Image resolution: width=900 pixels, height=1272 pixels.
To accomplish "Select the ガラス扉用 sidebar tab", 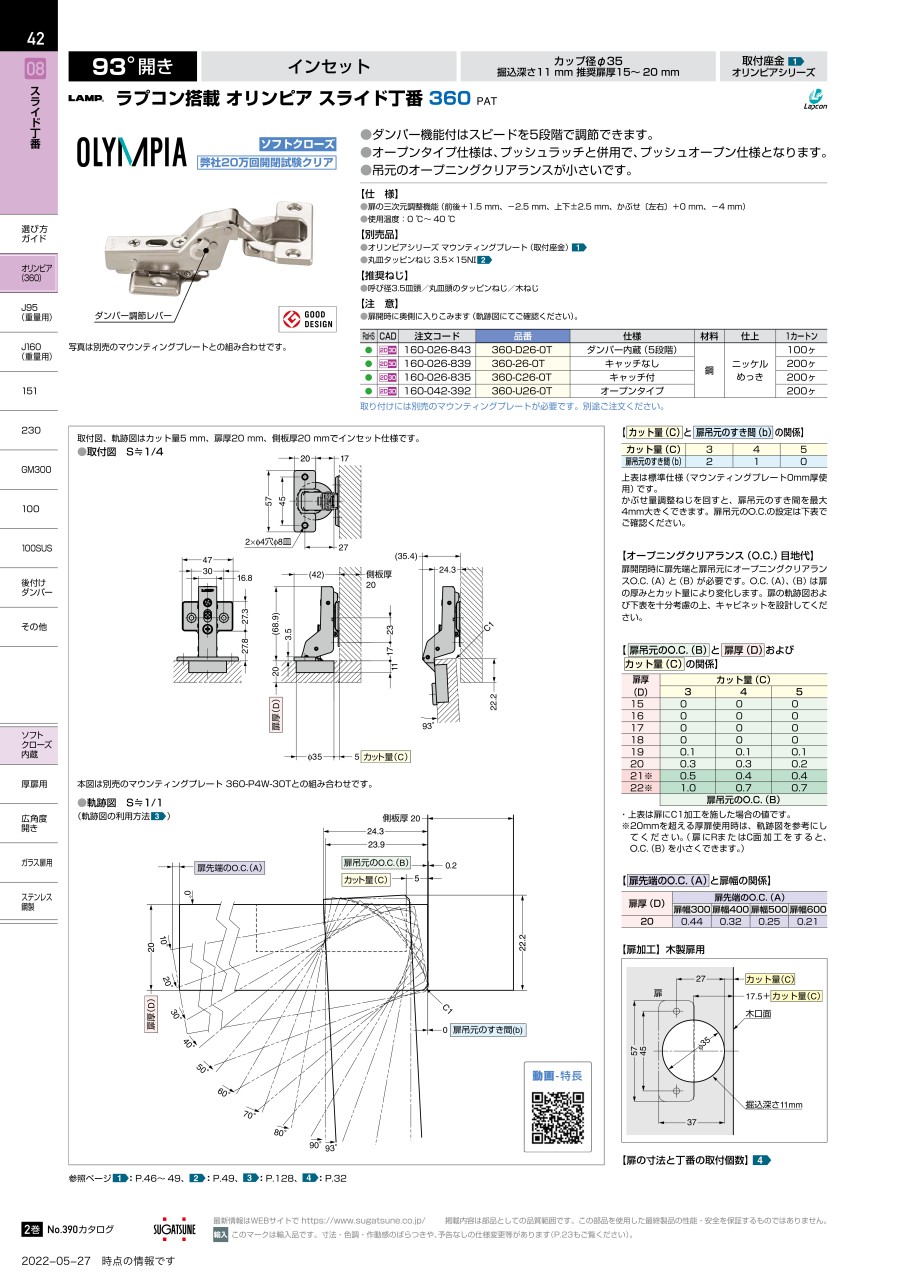I will (30, 862).
